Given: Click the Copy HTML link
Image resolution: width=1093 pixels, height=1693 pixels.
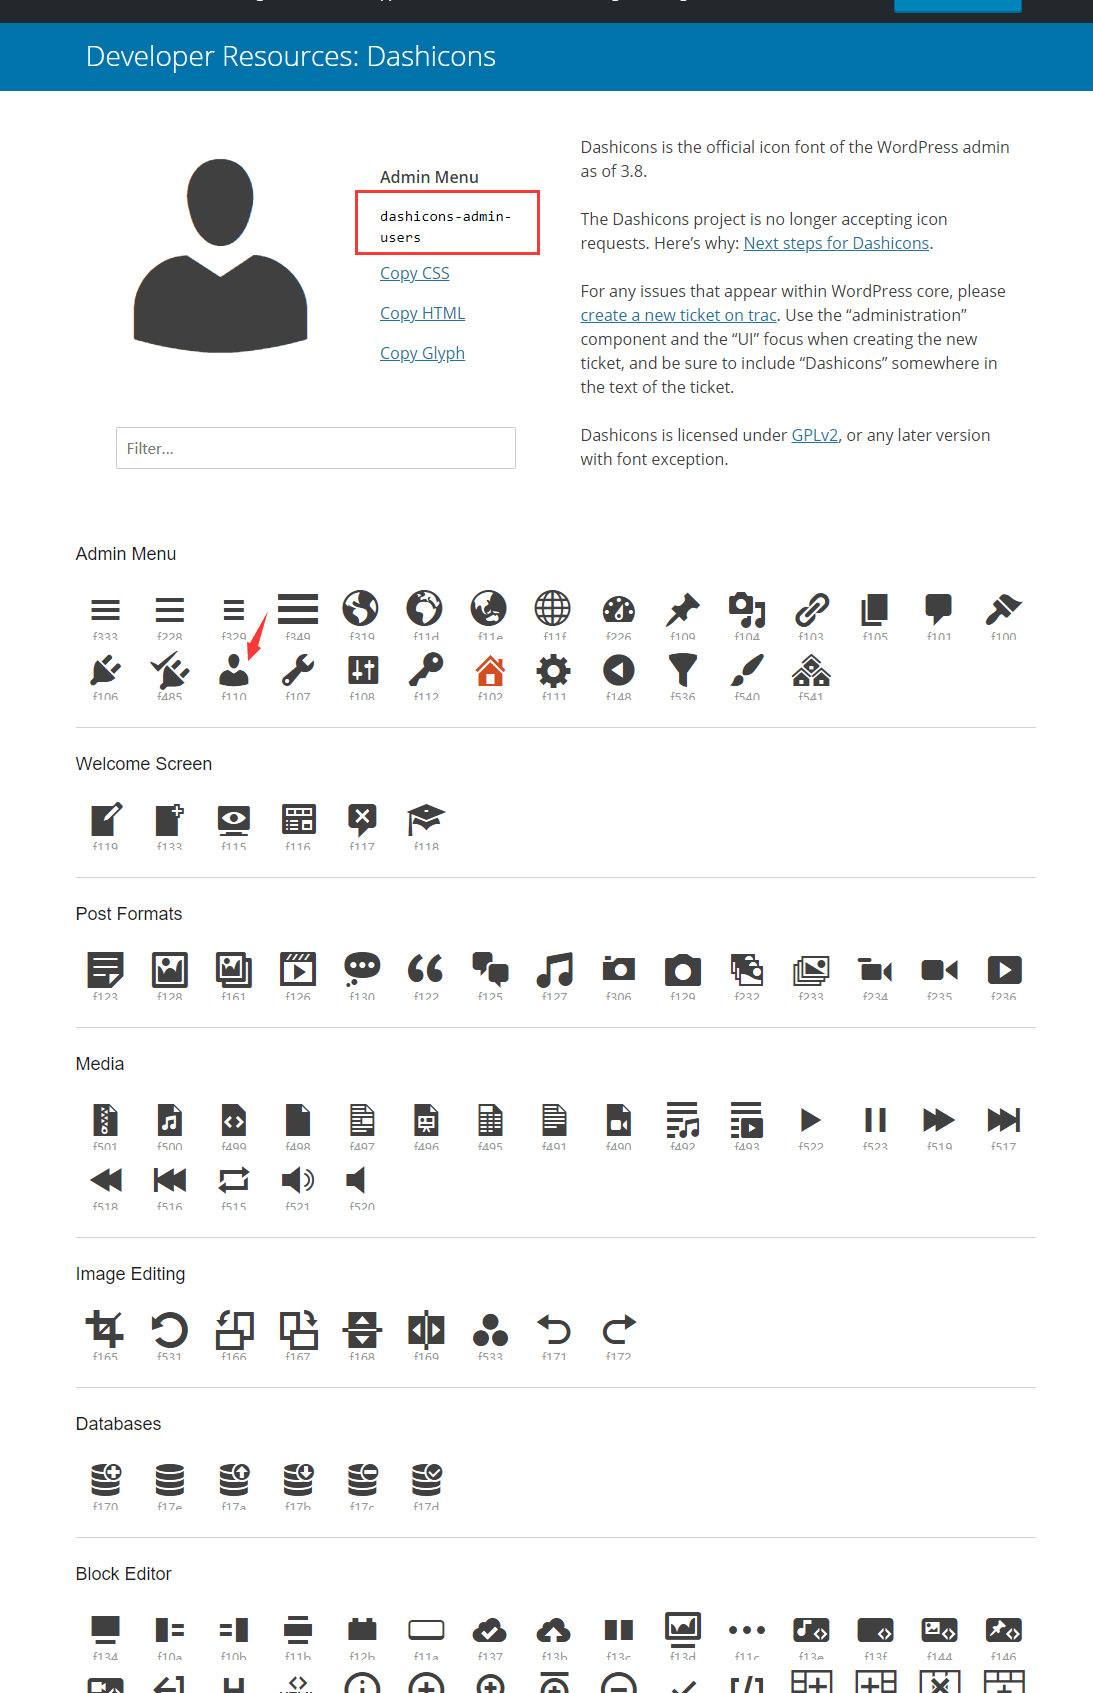Looking at the screenshot, I should [x=422, y=313].
